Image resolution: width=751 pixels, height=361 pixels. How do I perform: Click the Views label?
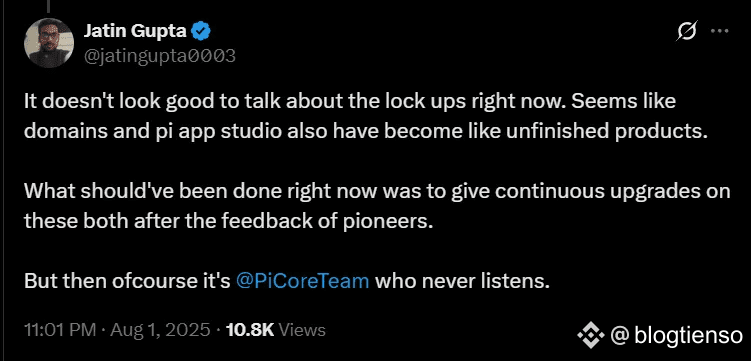(x=302, y=330)
